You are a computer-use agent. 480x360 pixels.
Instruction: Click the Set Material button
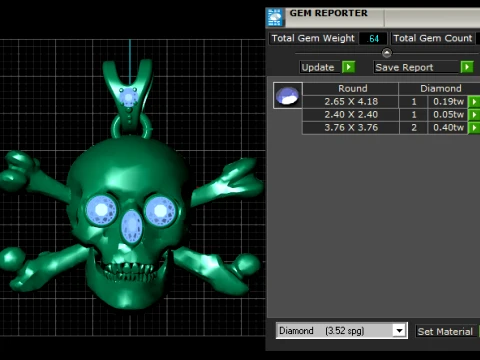pyautogui.click(x=445, y=331)
